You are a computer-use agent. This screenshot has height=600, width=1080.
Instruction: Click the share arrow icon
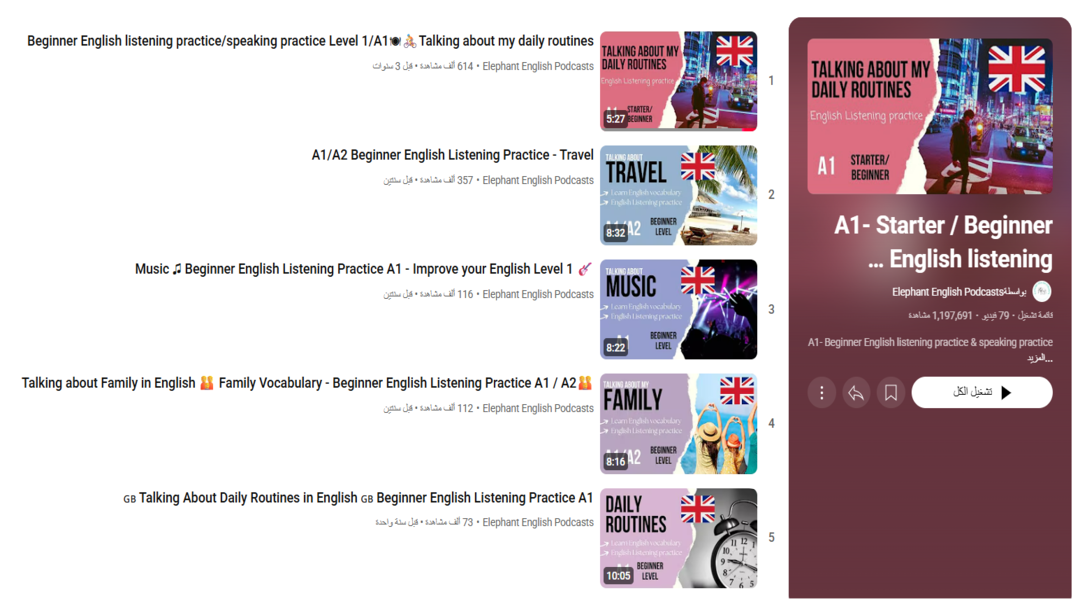[x=855, y=393]
